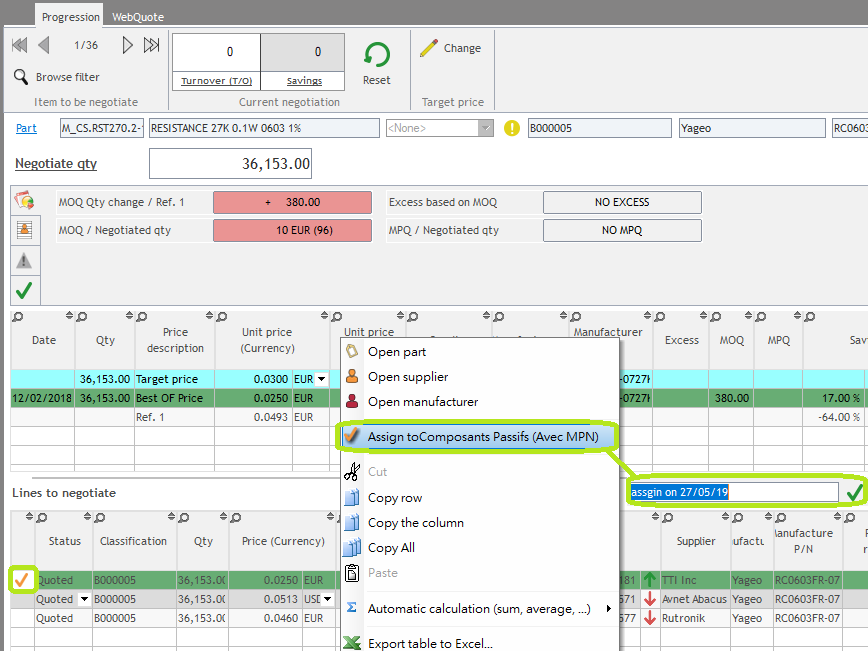Toggle the orange checkmark on TTI Inc row
Viewport: 868px width, 651px height.
pyautogui.click(x=21, y=580)
